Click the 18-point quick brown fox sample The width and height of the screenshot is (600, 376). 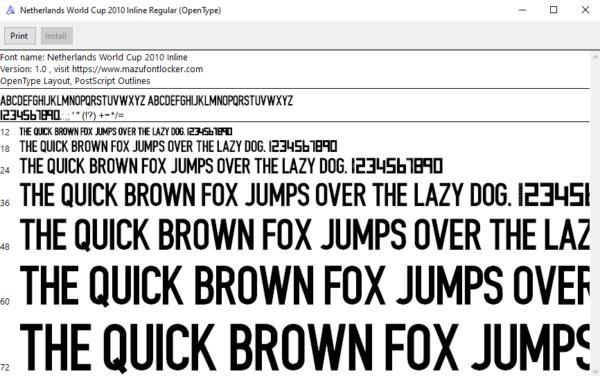[178, 146]
